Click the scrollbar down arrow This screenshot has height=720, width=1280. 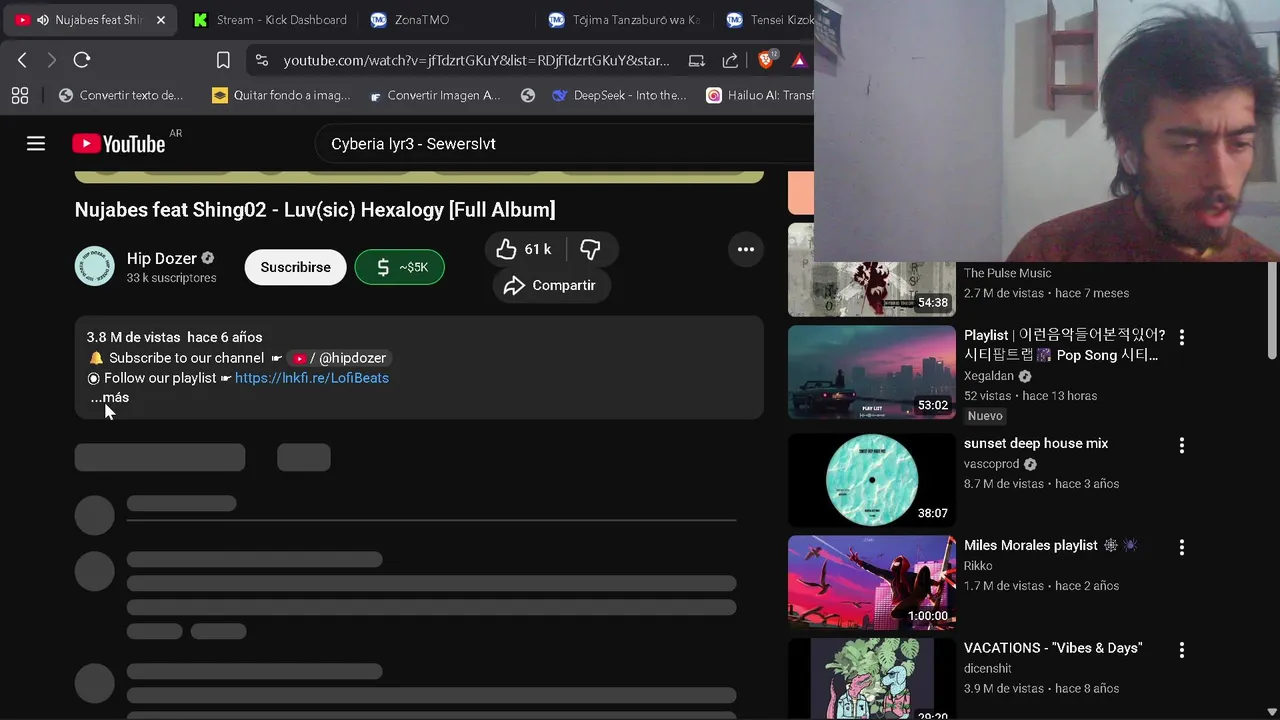1272,712
